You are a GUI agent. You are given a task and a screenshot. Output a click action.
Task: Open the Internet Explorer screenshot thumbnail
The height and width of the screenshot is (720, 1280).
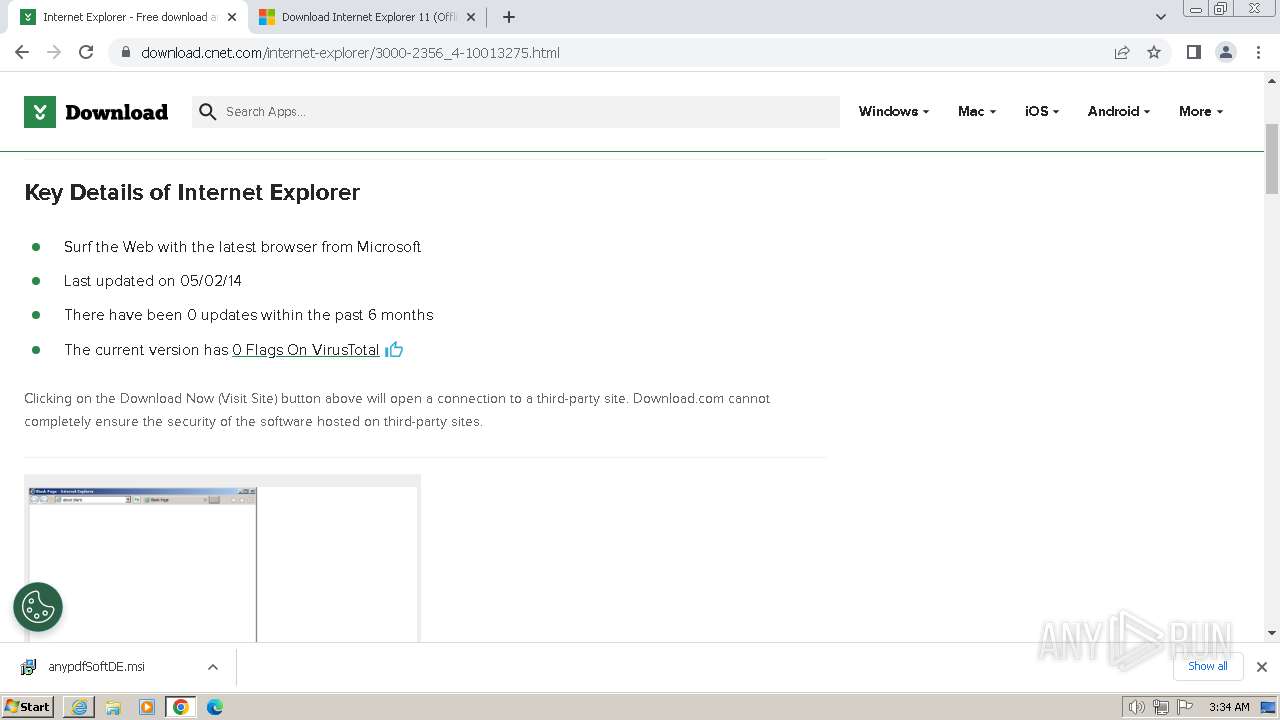pos(222,558)
